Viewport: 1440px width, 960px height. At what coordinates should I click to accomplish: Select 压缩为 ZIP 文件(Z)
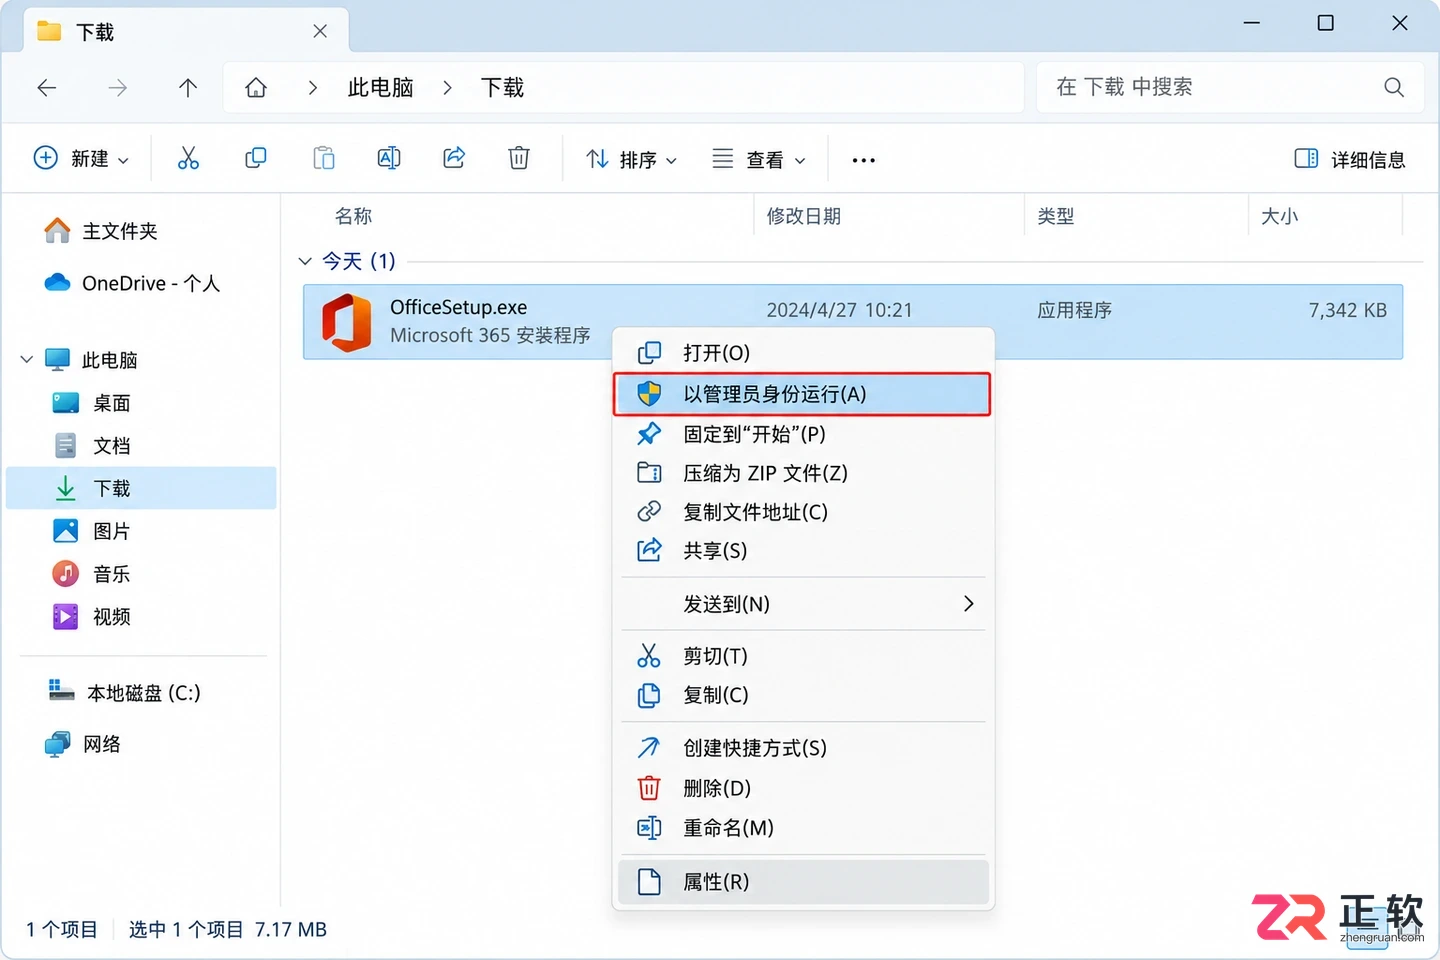point(803,473)
